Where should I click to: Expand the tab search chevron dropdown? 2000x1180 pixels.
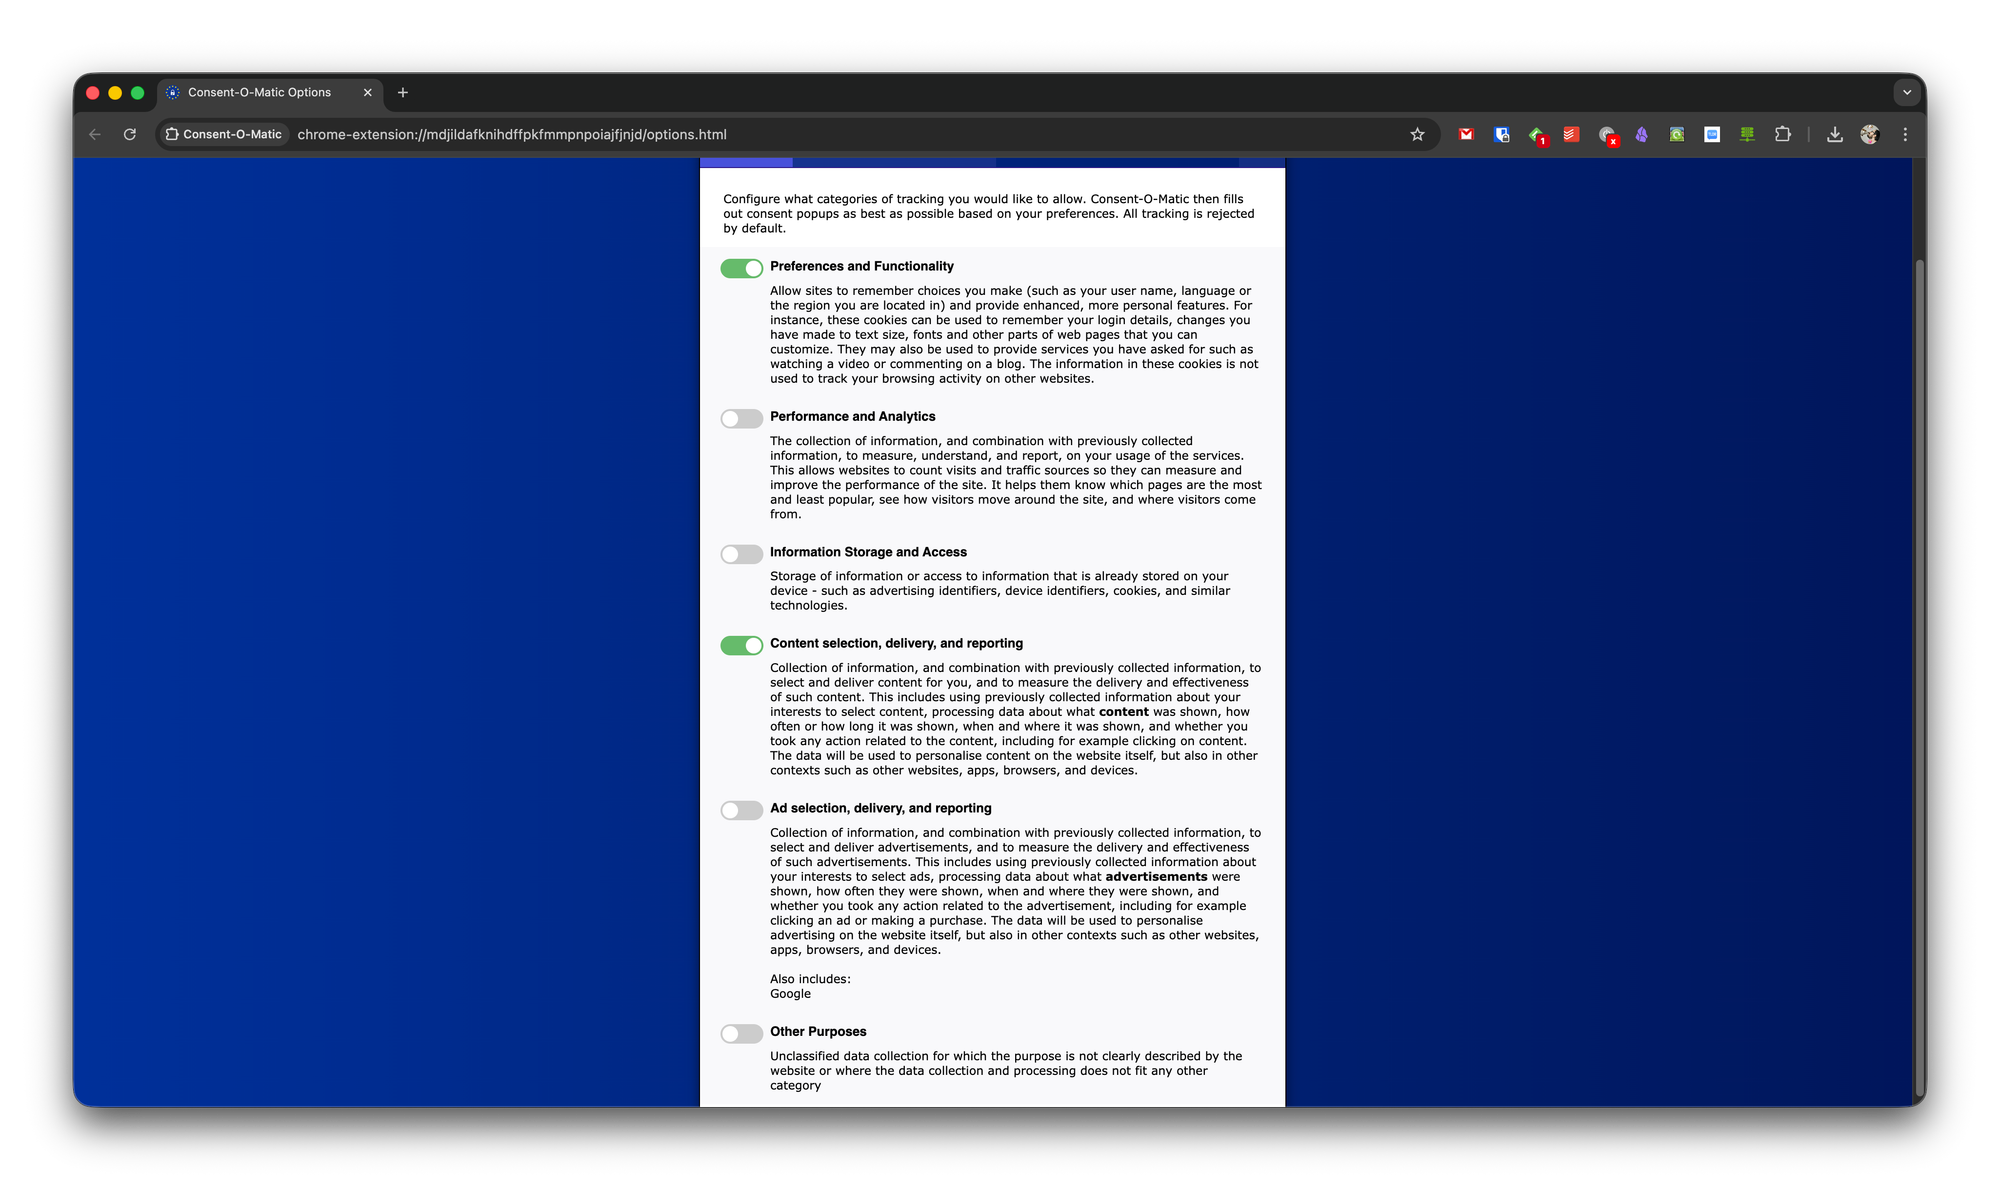(x=1906, y=92)
